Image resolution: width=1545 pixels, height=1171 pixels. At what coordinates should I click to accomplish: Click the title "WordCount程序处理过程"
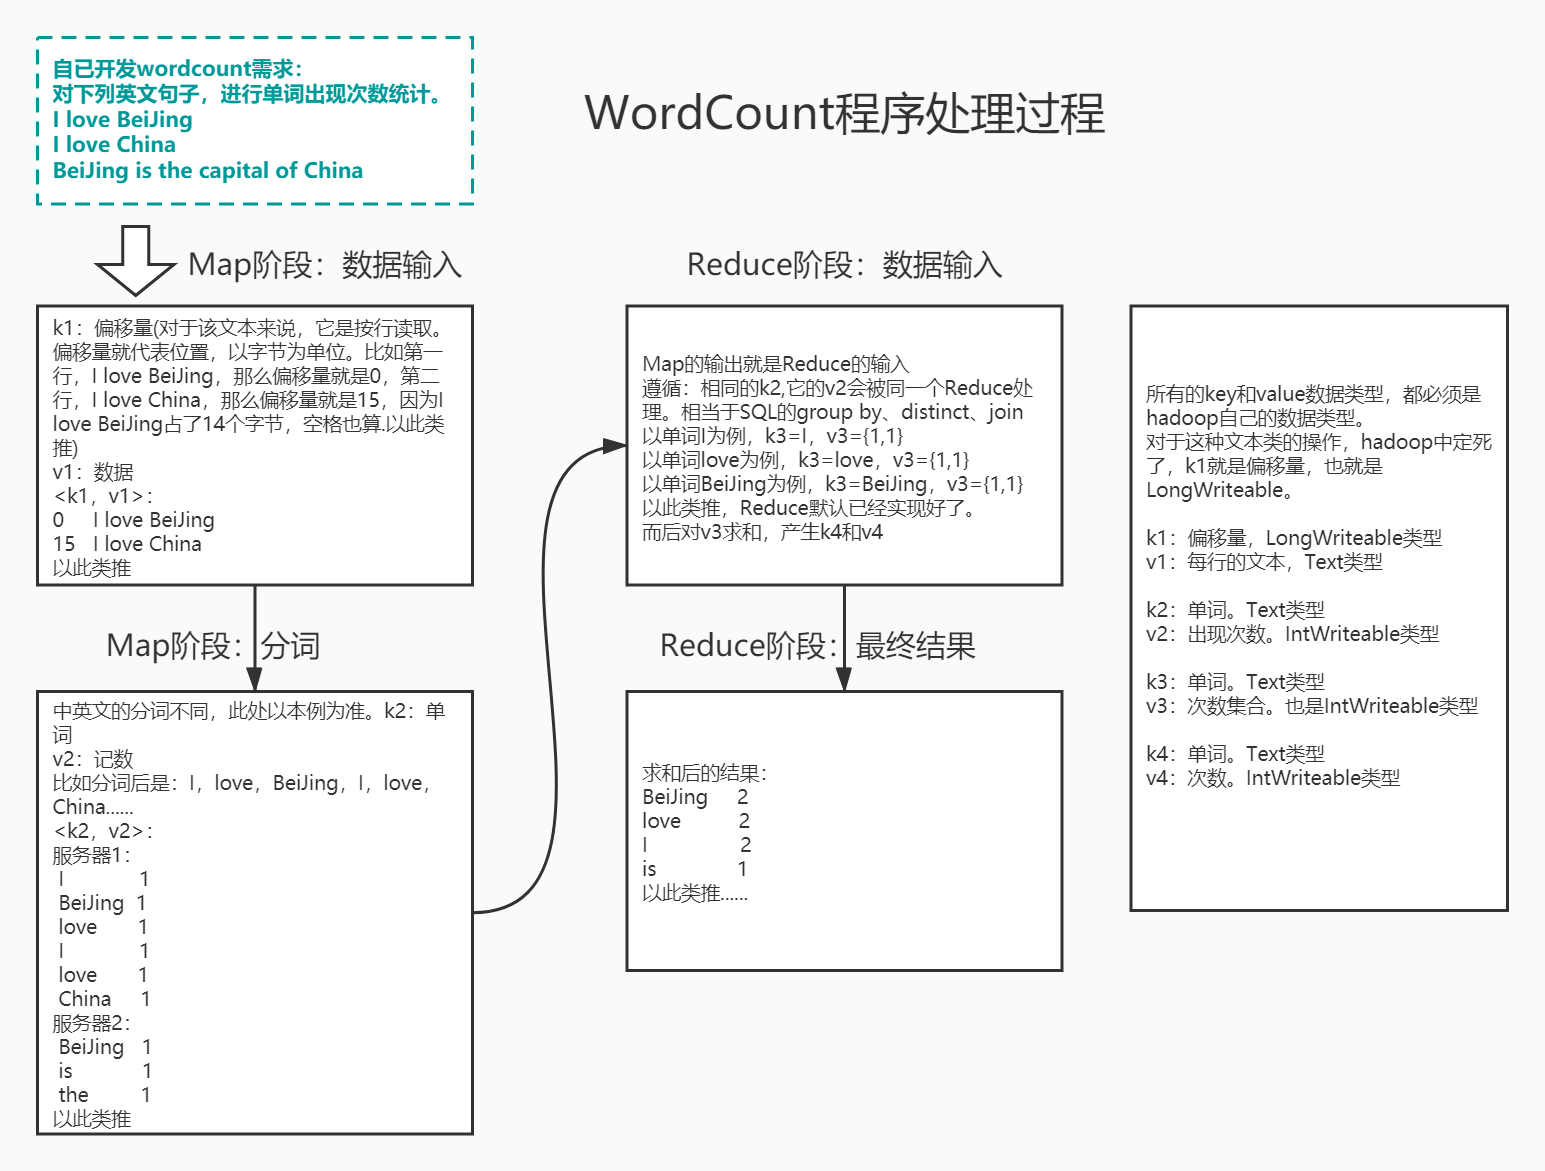[x=845, y=113]
